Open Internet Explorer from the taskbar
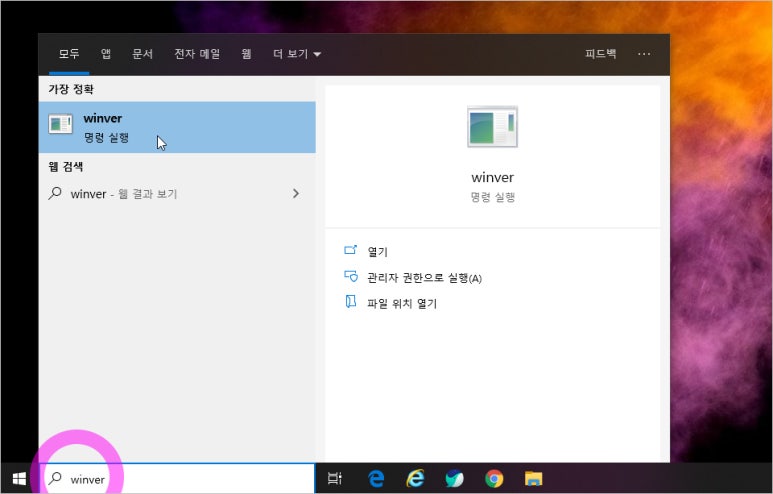This screenshot has width=773, height=494. (x=415, y=479)
